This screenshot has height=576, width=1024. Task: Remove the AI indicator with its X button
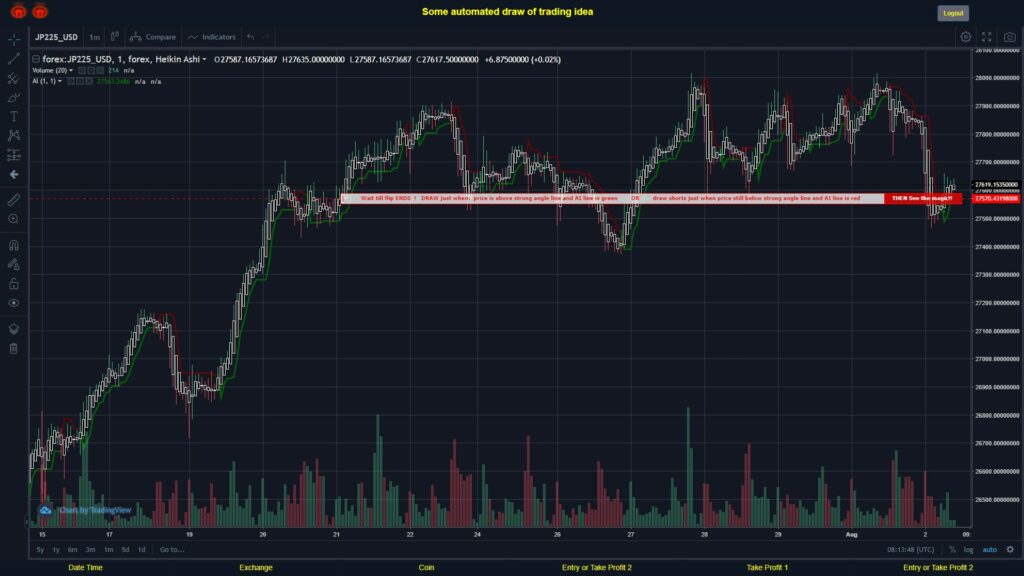pos(89,82)
